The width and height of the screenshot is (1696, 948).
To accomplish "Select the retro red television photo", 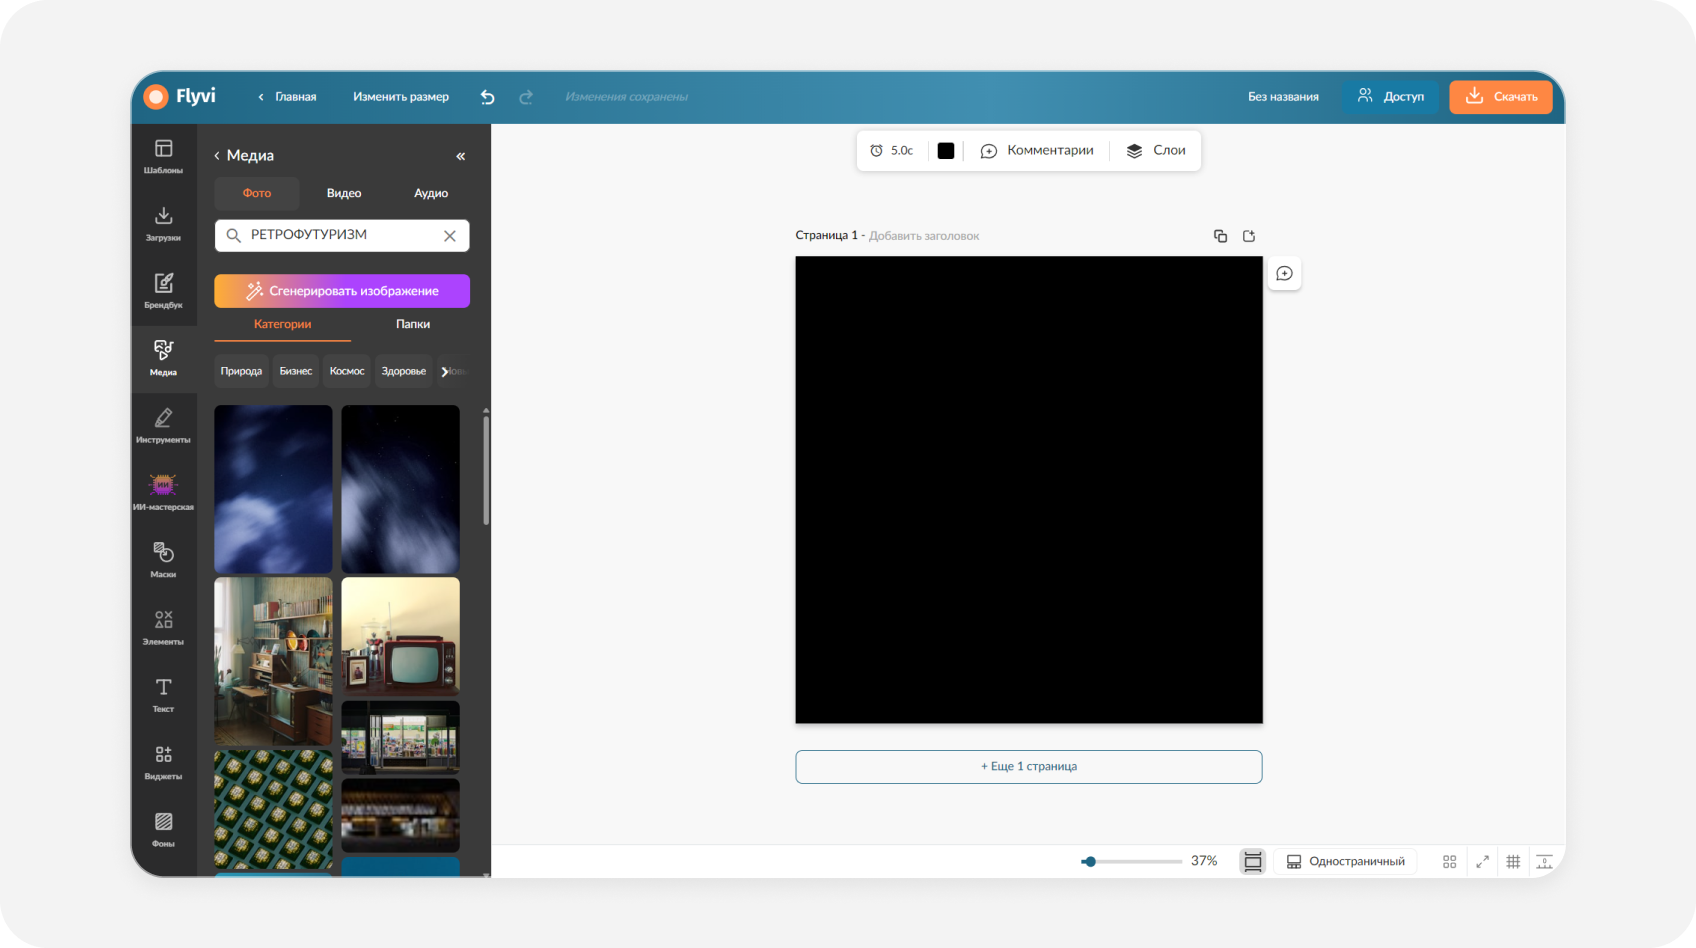I will click(x=400, y=636).
